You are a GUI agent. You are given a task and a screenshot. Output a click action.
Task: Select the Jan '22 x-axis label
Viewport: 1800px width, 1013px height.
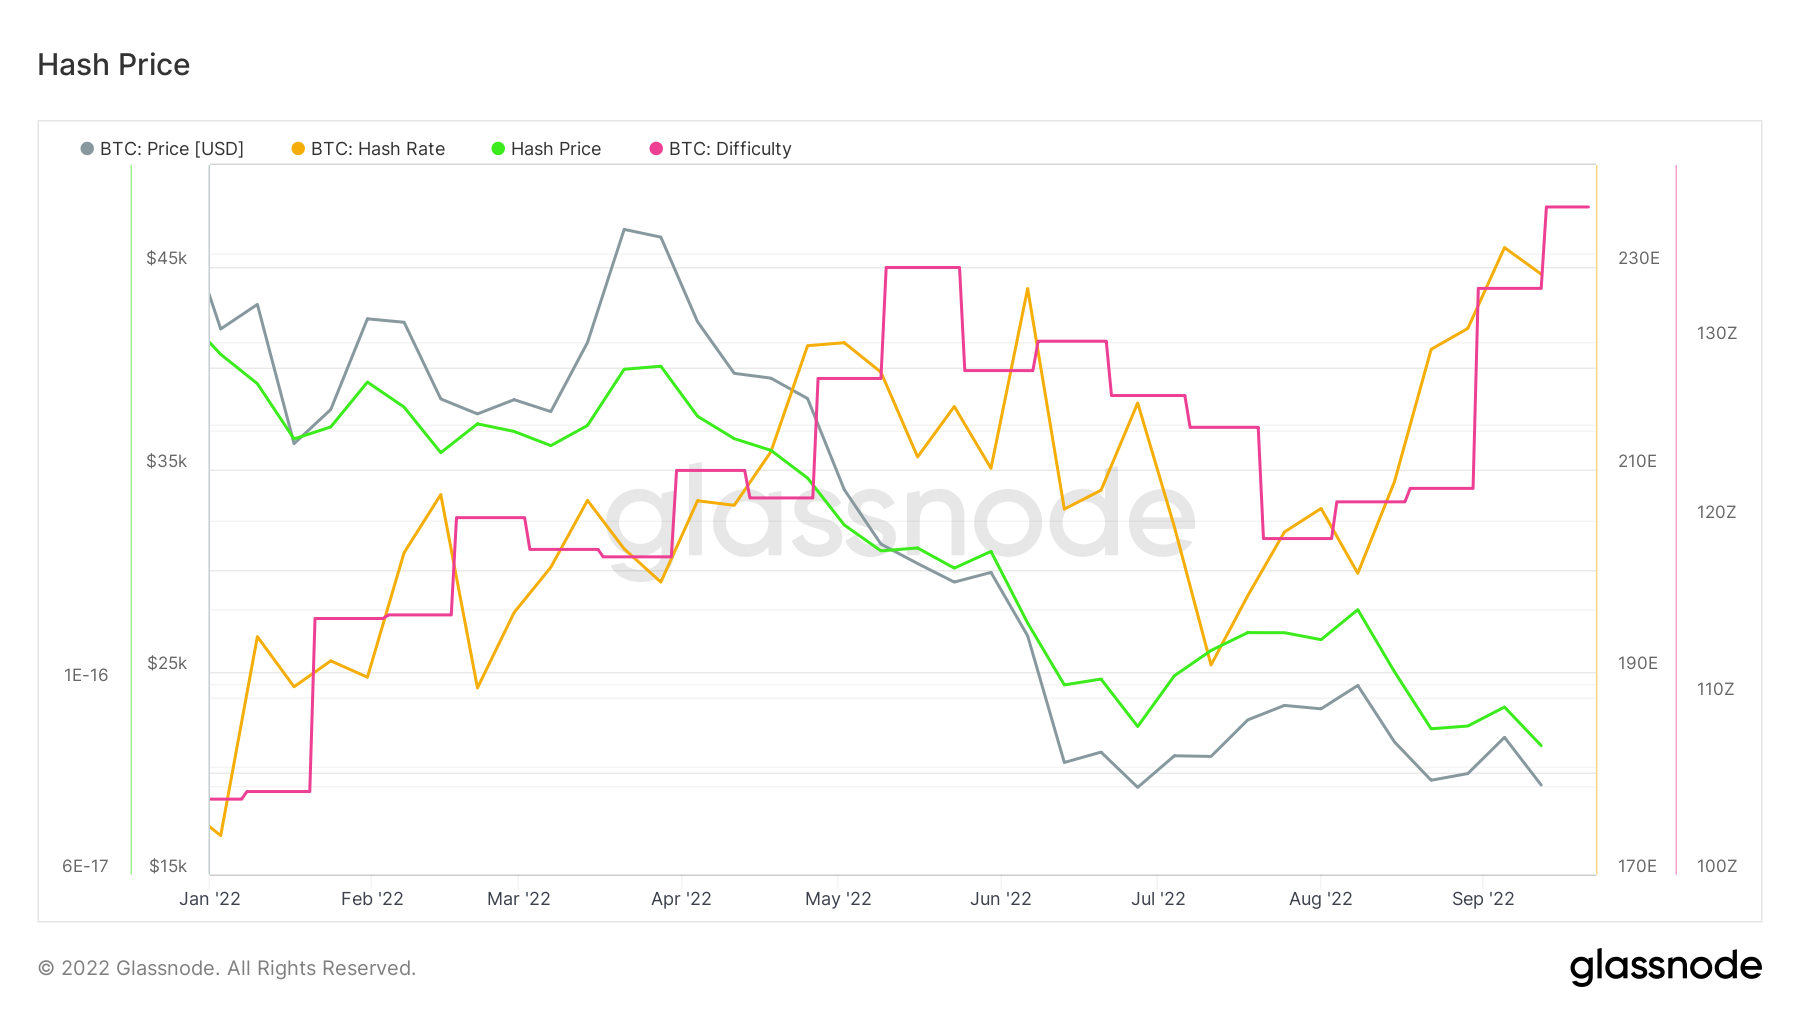click(210, 899)
